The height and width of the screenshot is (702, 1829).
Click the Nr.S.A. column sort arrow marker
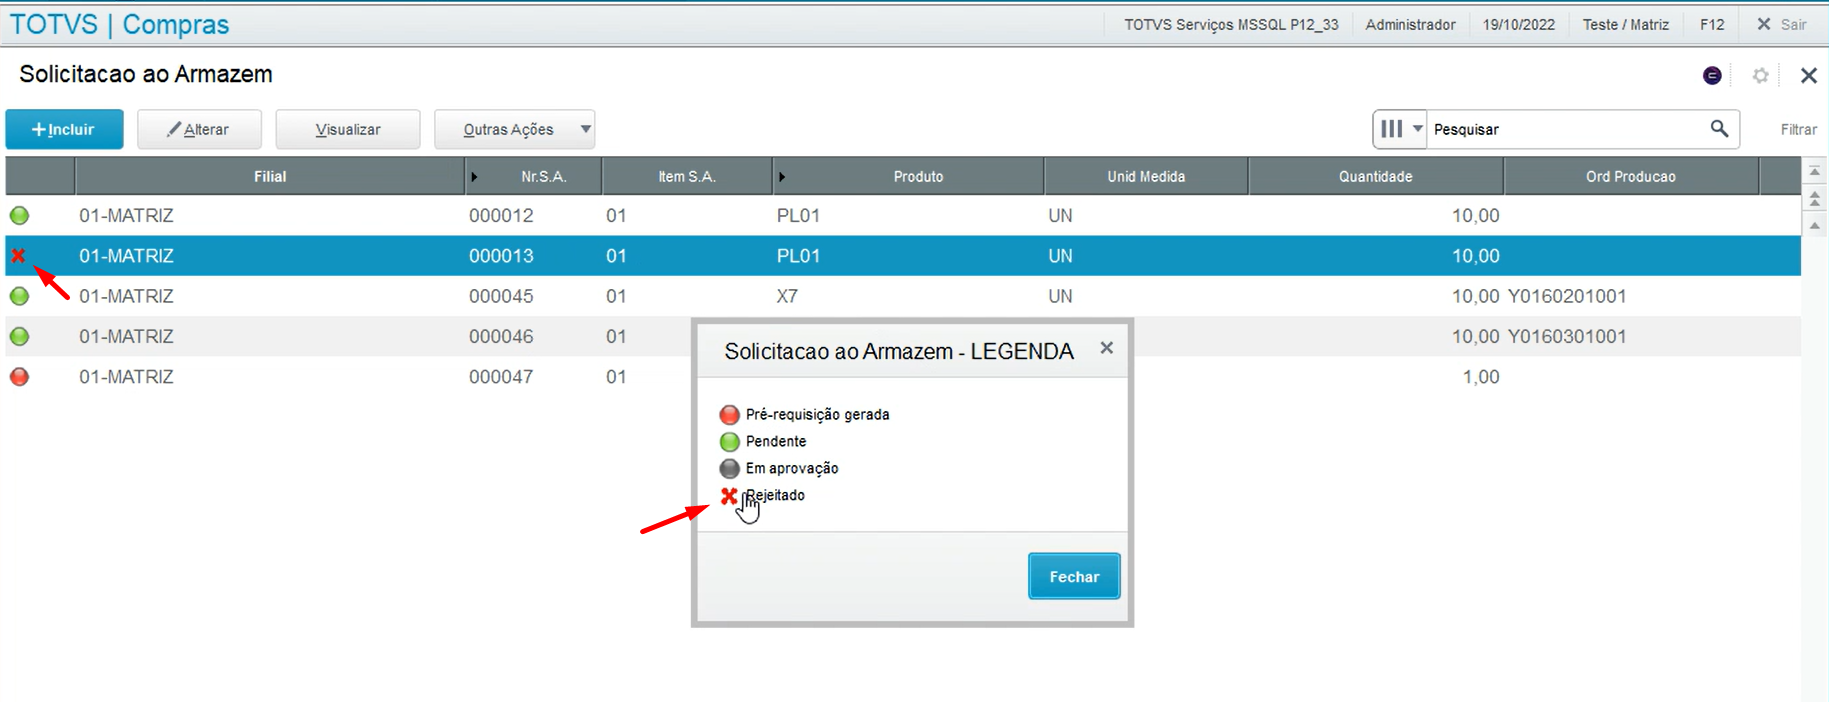coord(474,177)
